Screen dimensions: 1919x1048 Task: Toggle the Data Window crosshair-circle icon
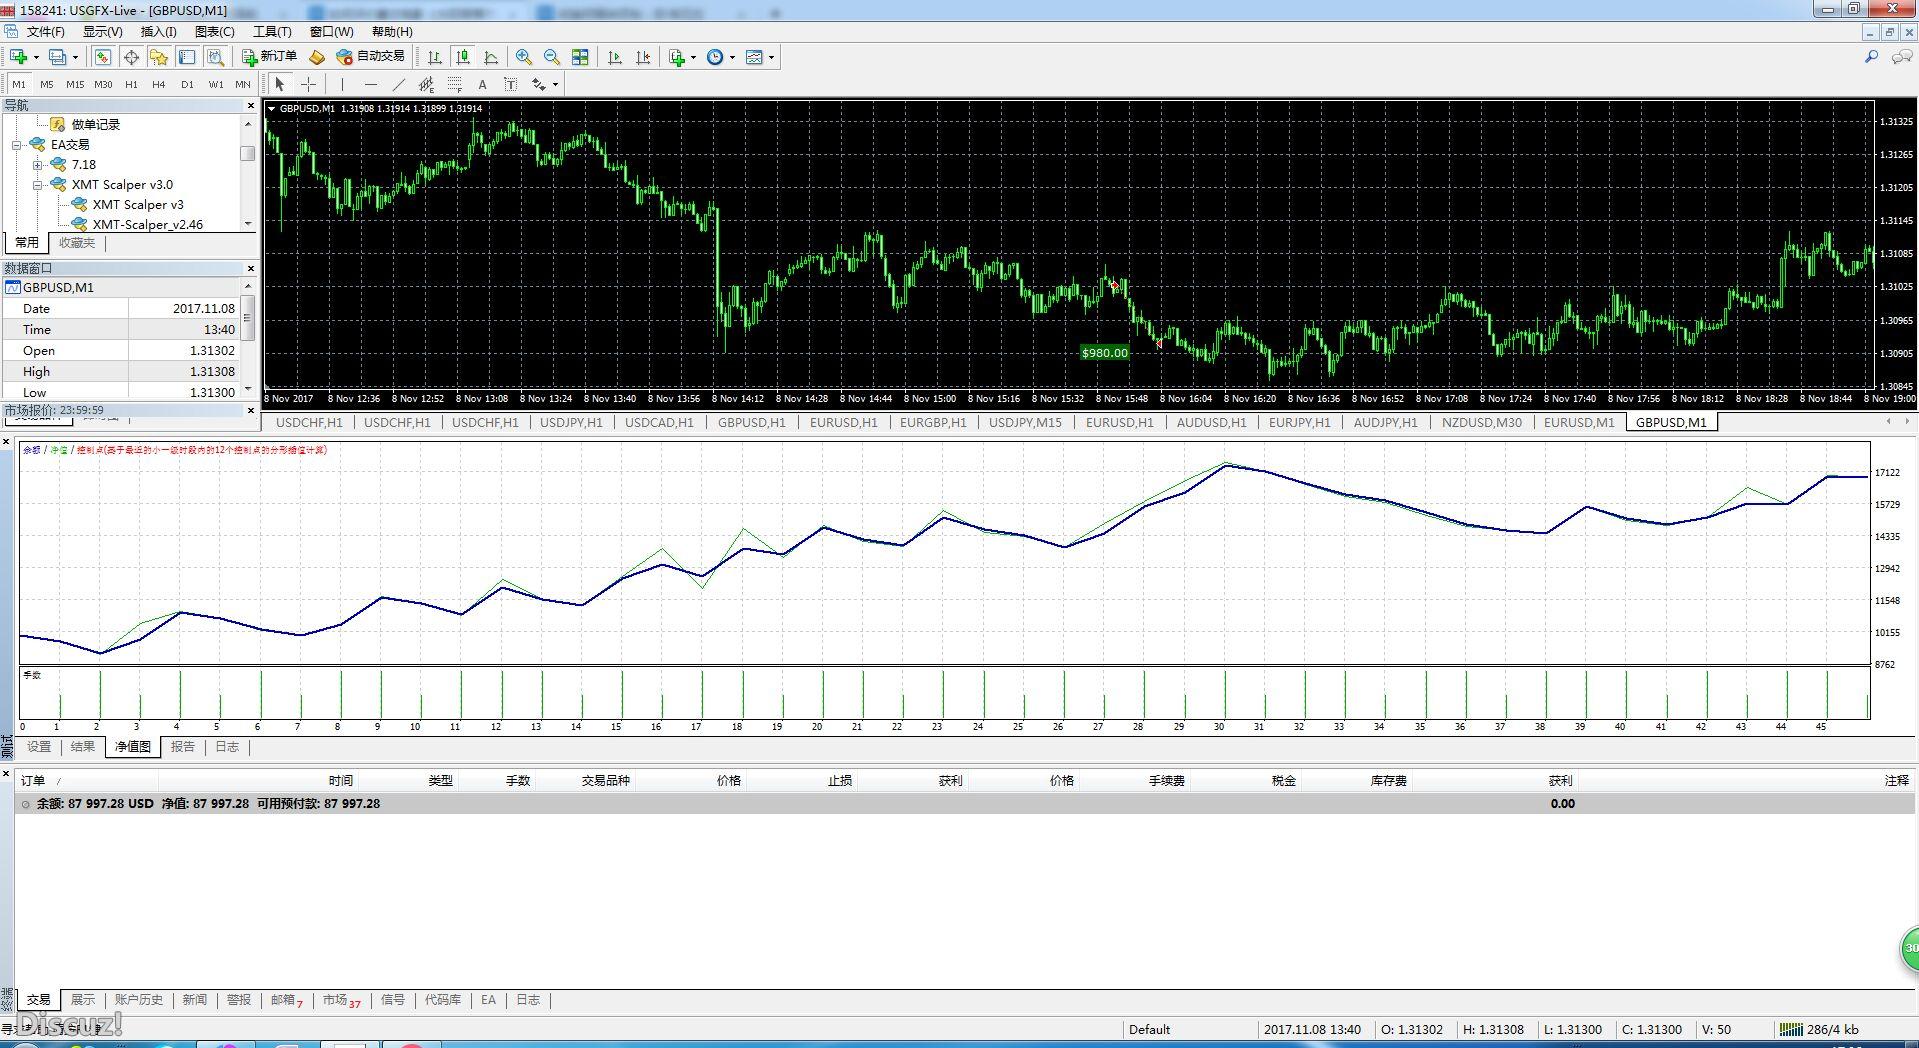[131, 57]
